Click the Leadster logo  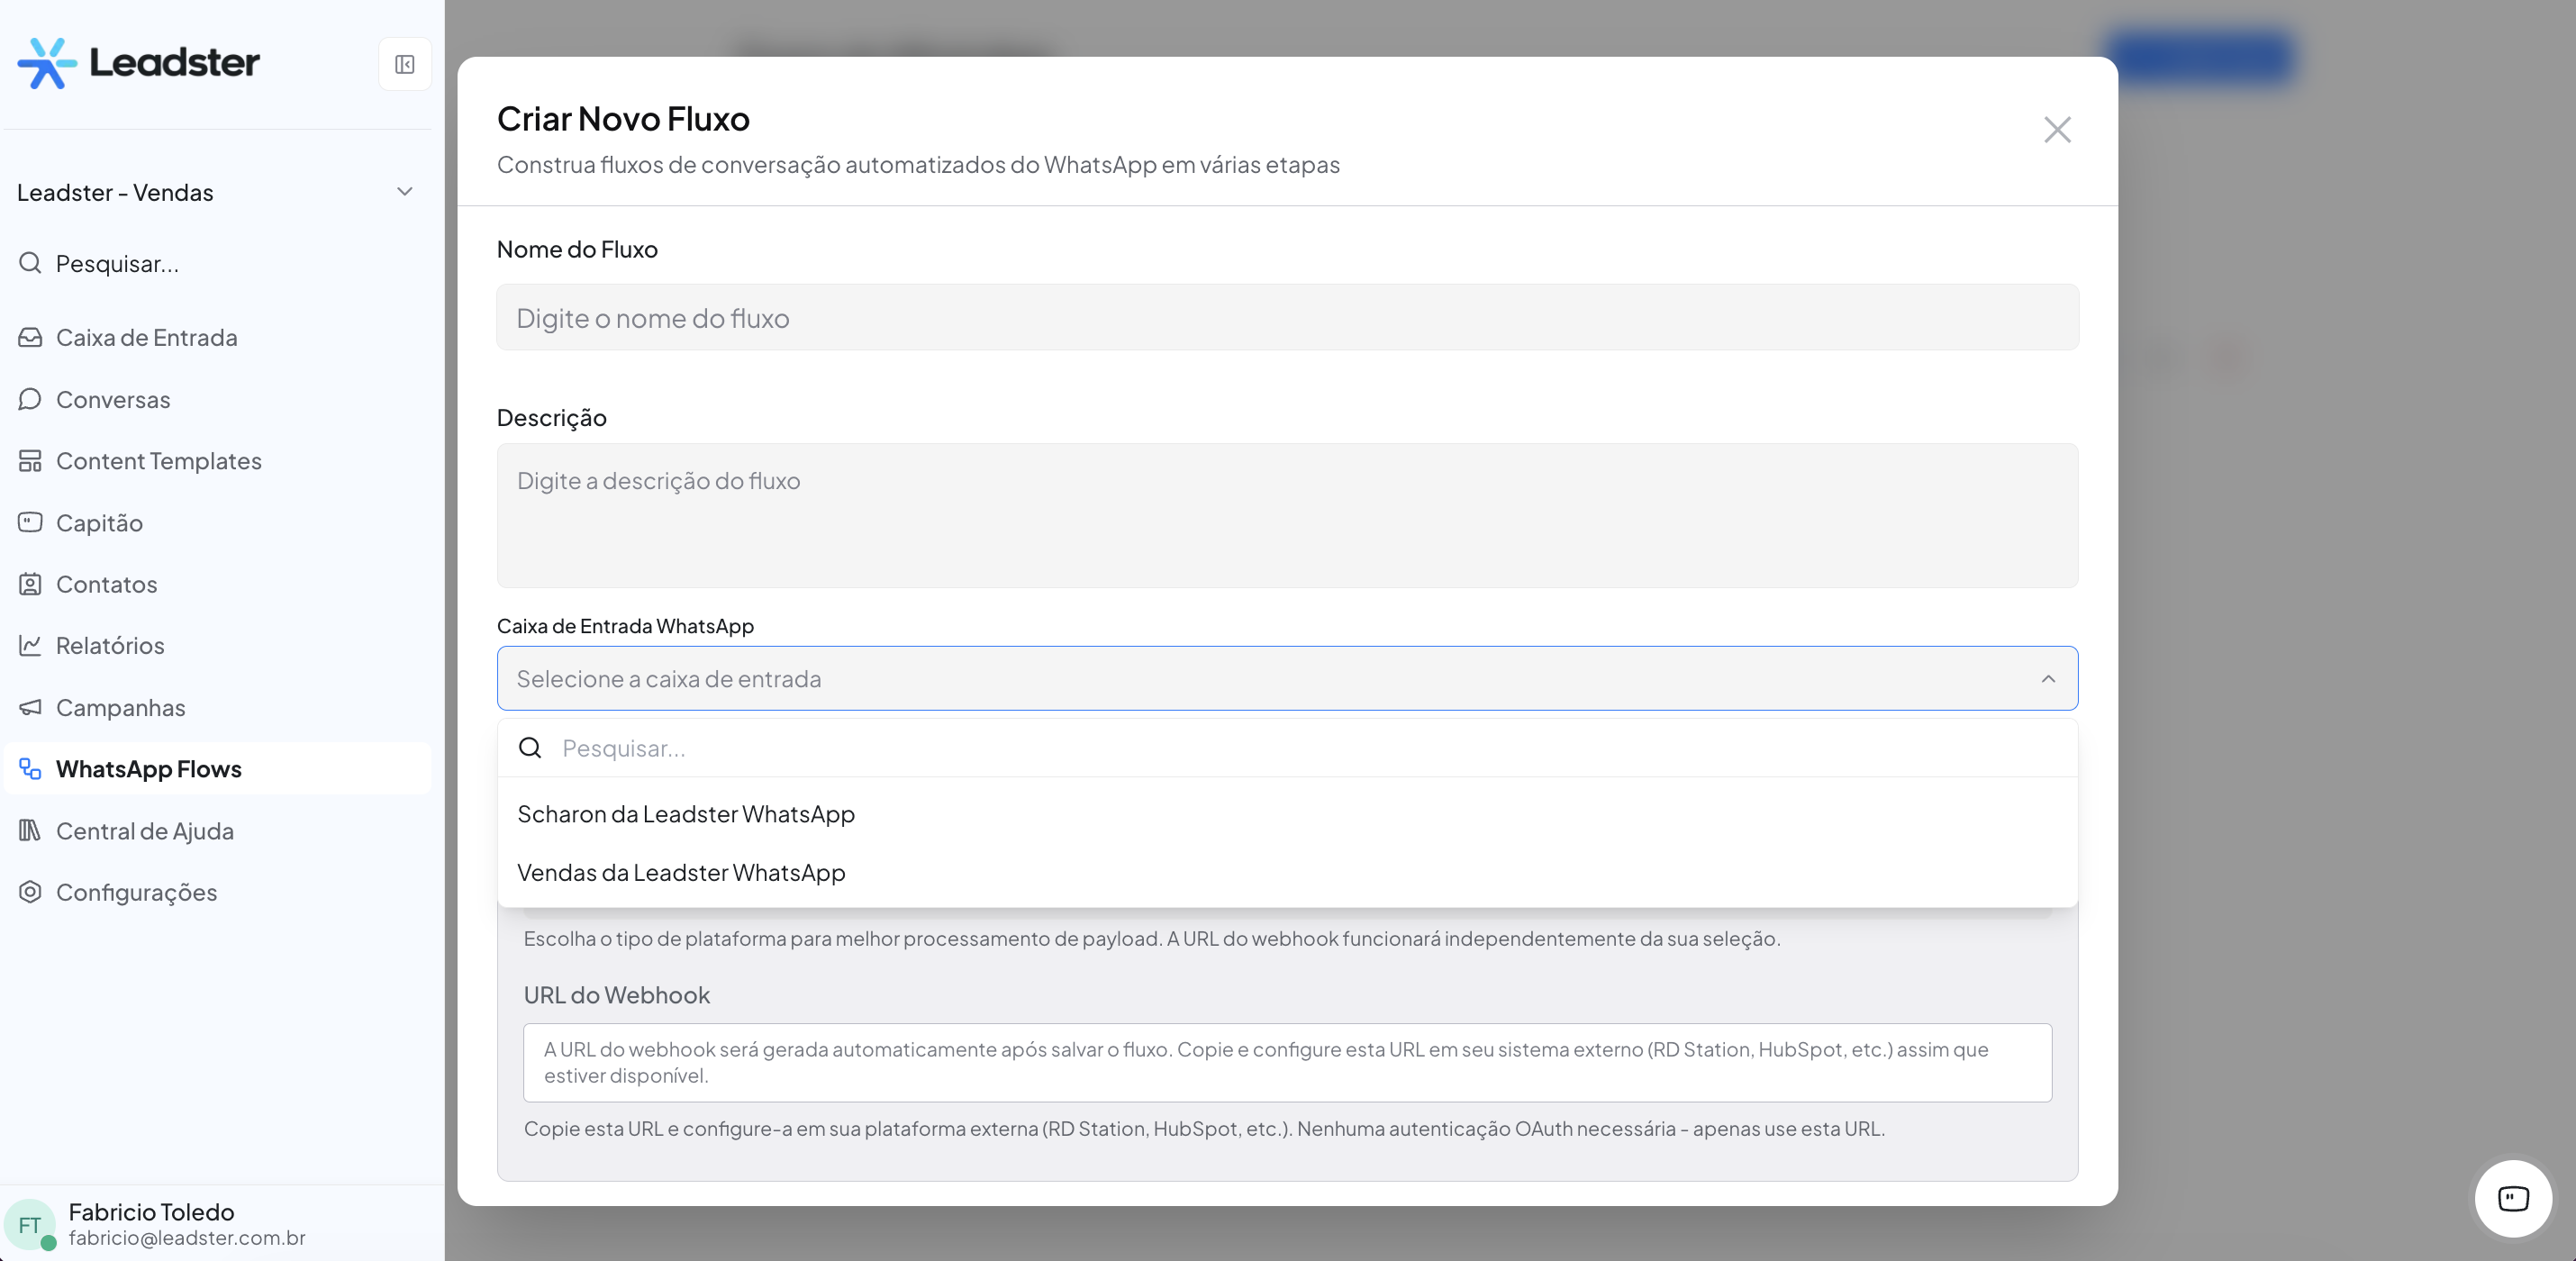(x=138, y=62)
